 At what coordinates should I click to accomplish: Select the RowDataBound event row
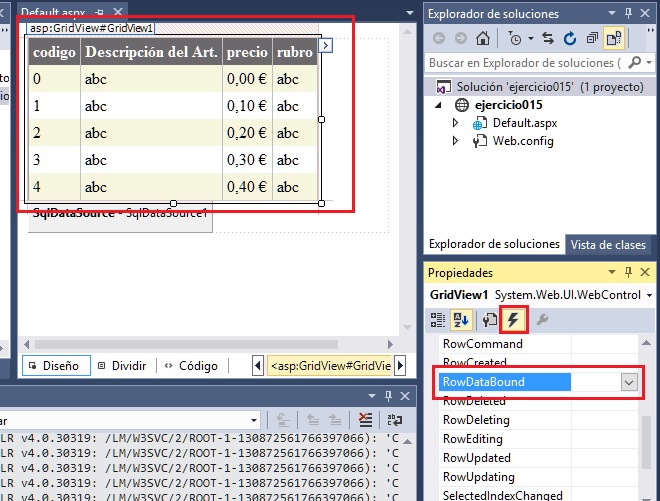tap(505, 382)
